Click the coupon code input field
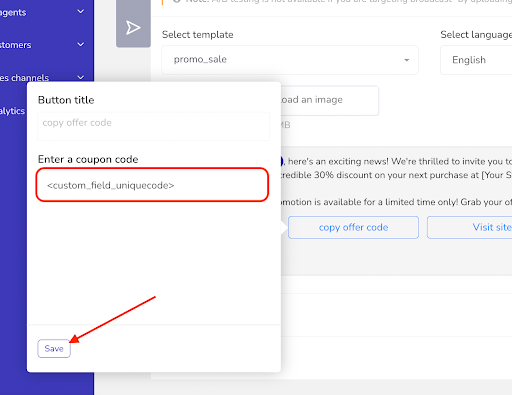This screenshot has height=395, width=512. (152, 185)
